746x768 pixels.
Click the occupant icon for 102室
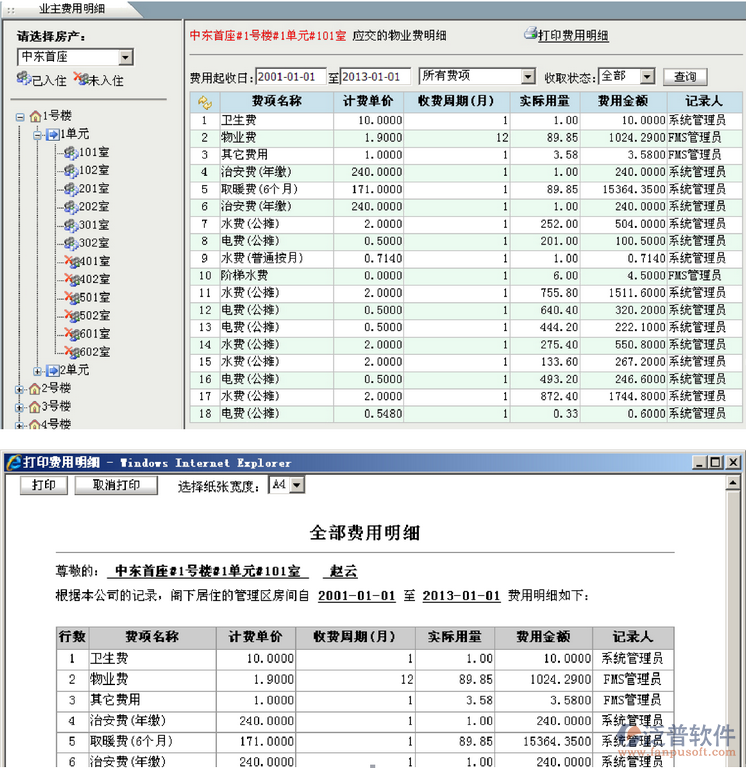pyautogui.click(x=71, y=171)
